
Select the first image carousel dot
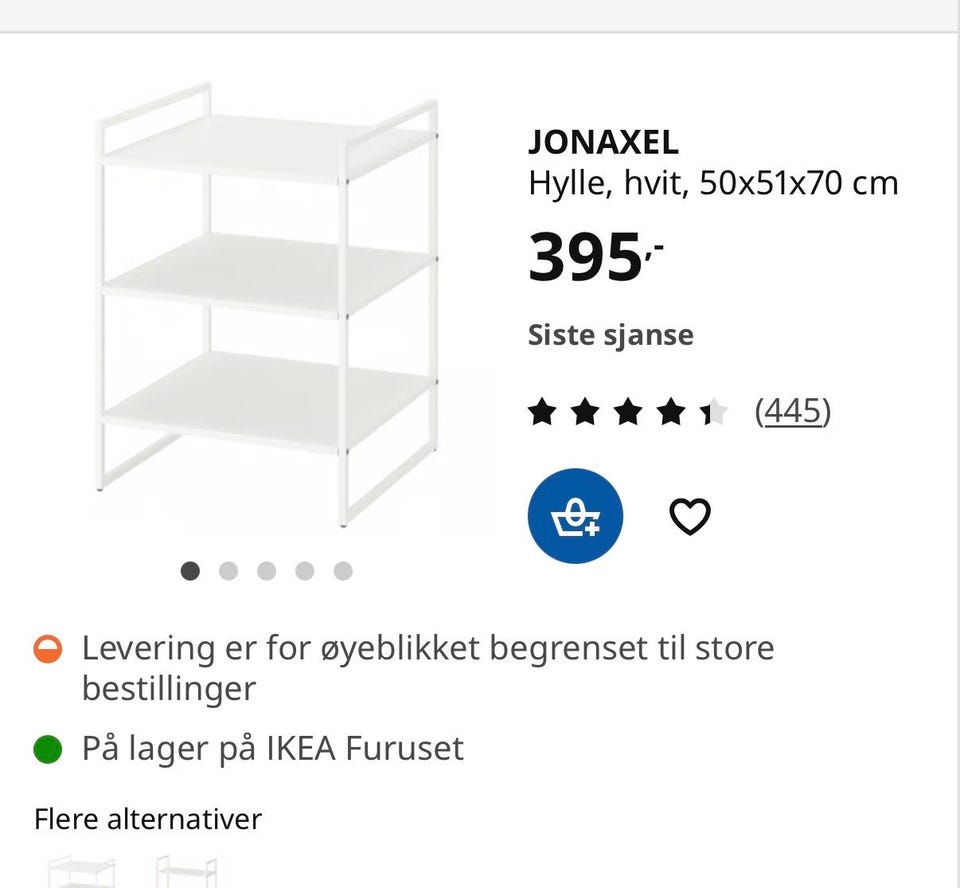click(190, 571)
